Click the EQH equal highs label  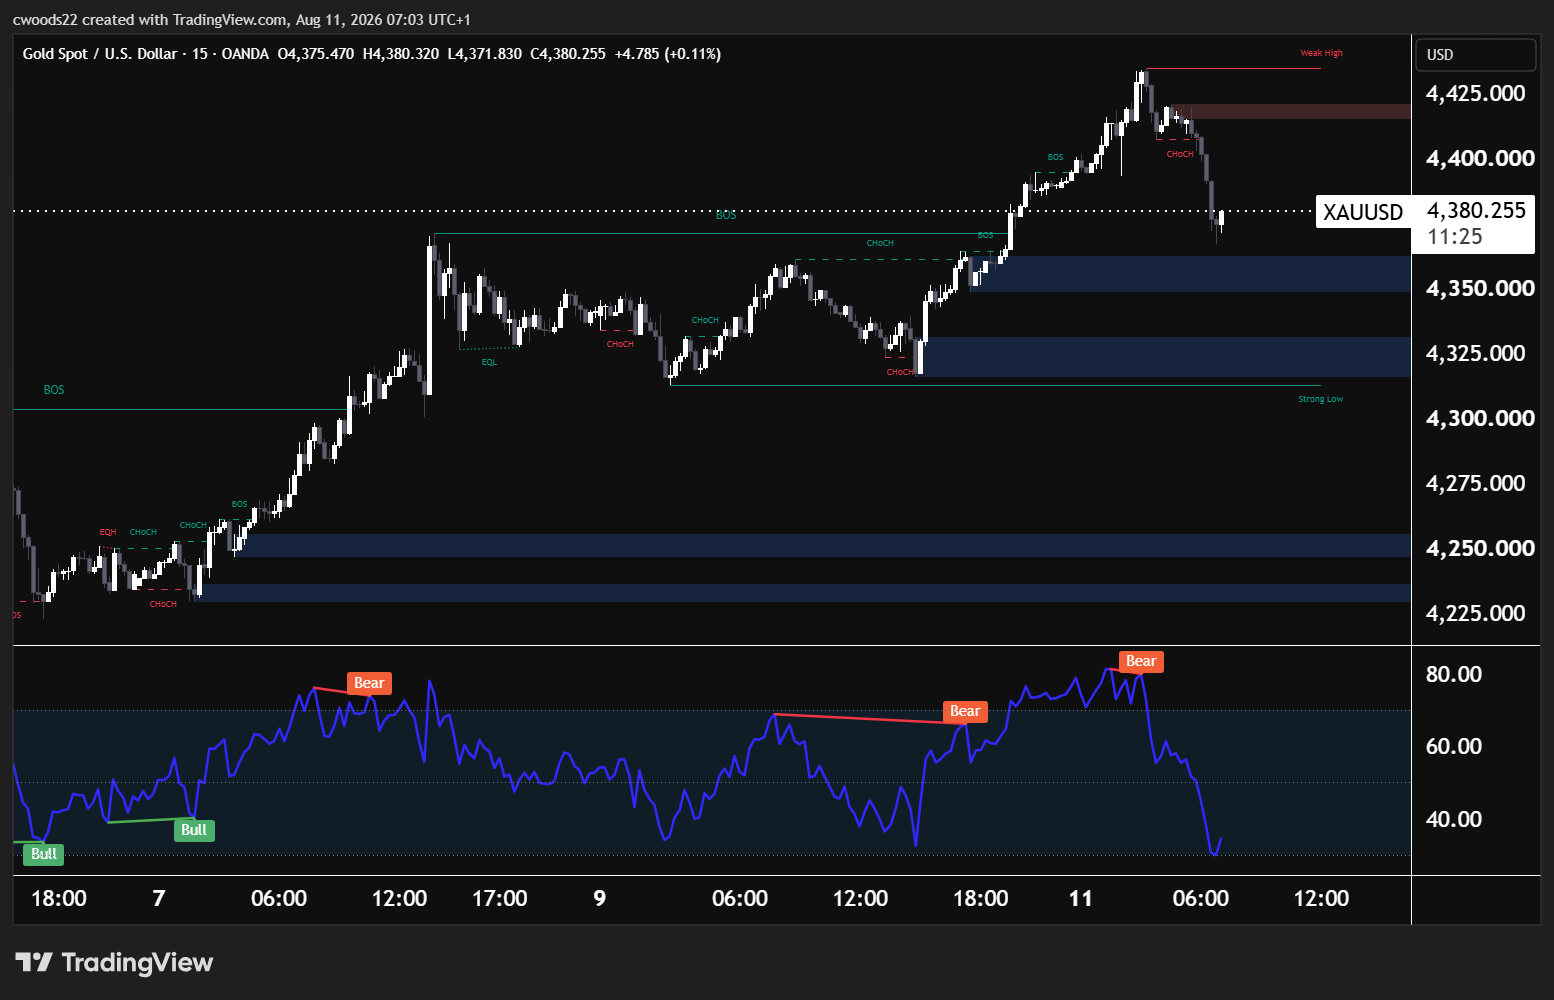coord(108,532)
